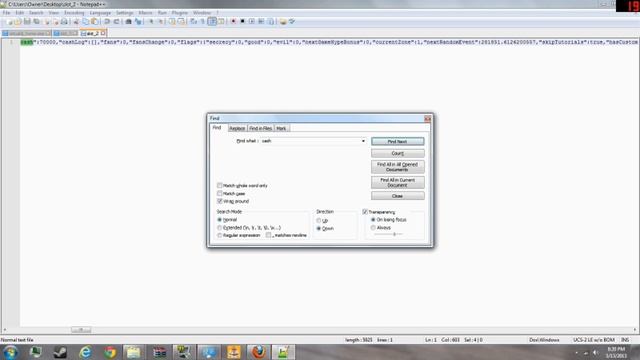Click the Print toolbar icon
The image size is (640, 360).
pos(64,22)
